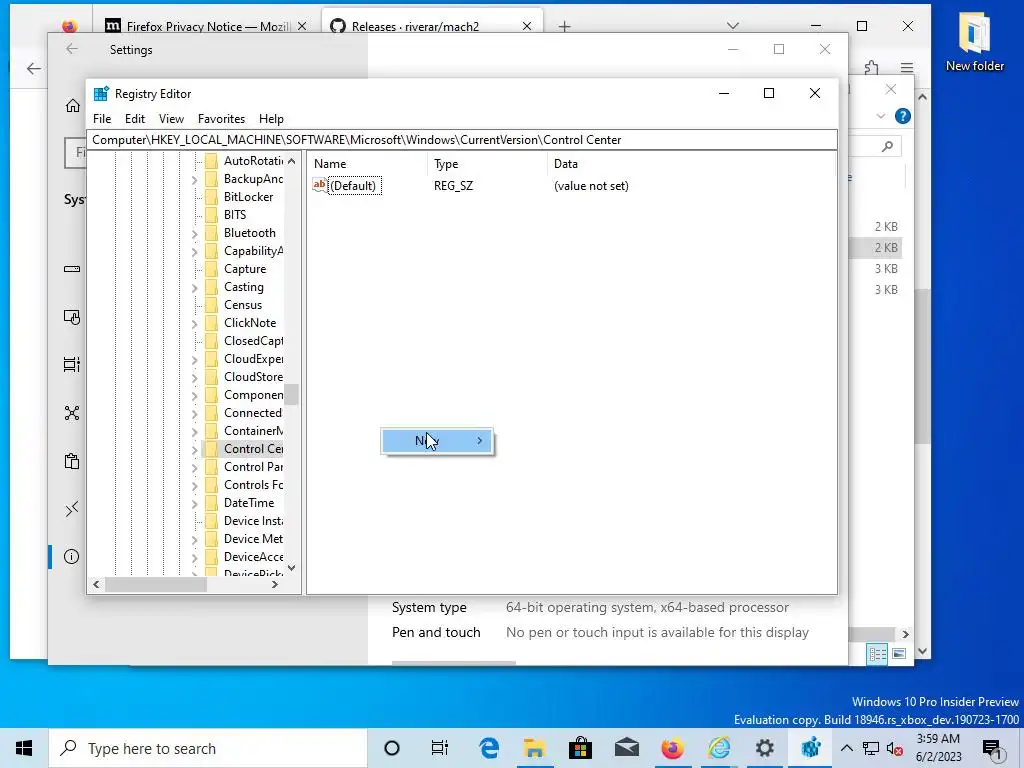Open the New submenu in context menu
1024x768 pixels.
point(437,441)
